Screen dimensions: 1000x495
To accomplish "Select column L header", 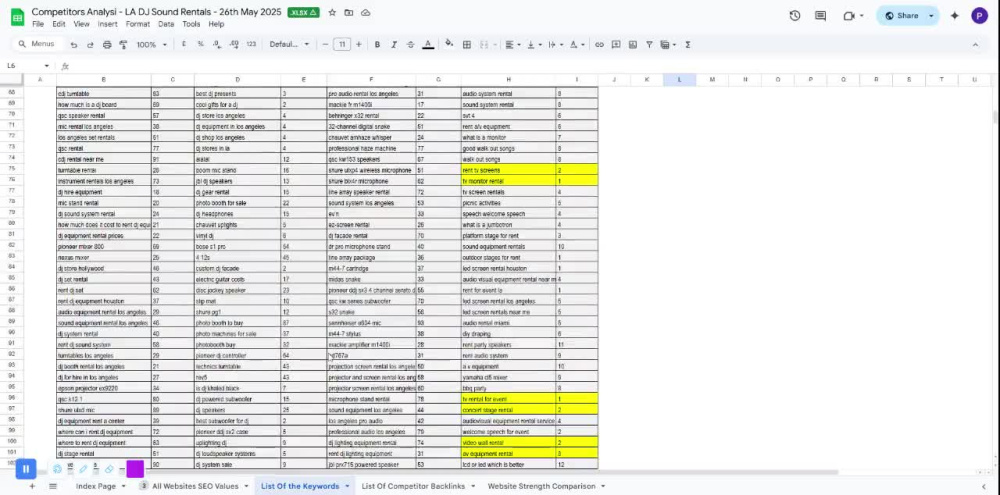I will pyautogui.click(x=679, y=80).
